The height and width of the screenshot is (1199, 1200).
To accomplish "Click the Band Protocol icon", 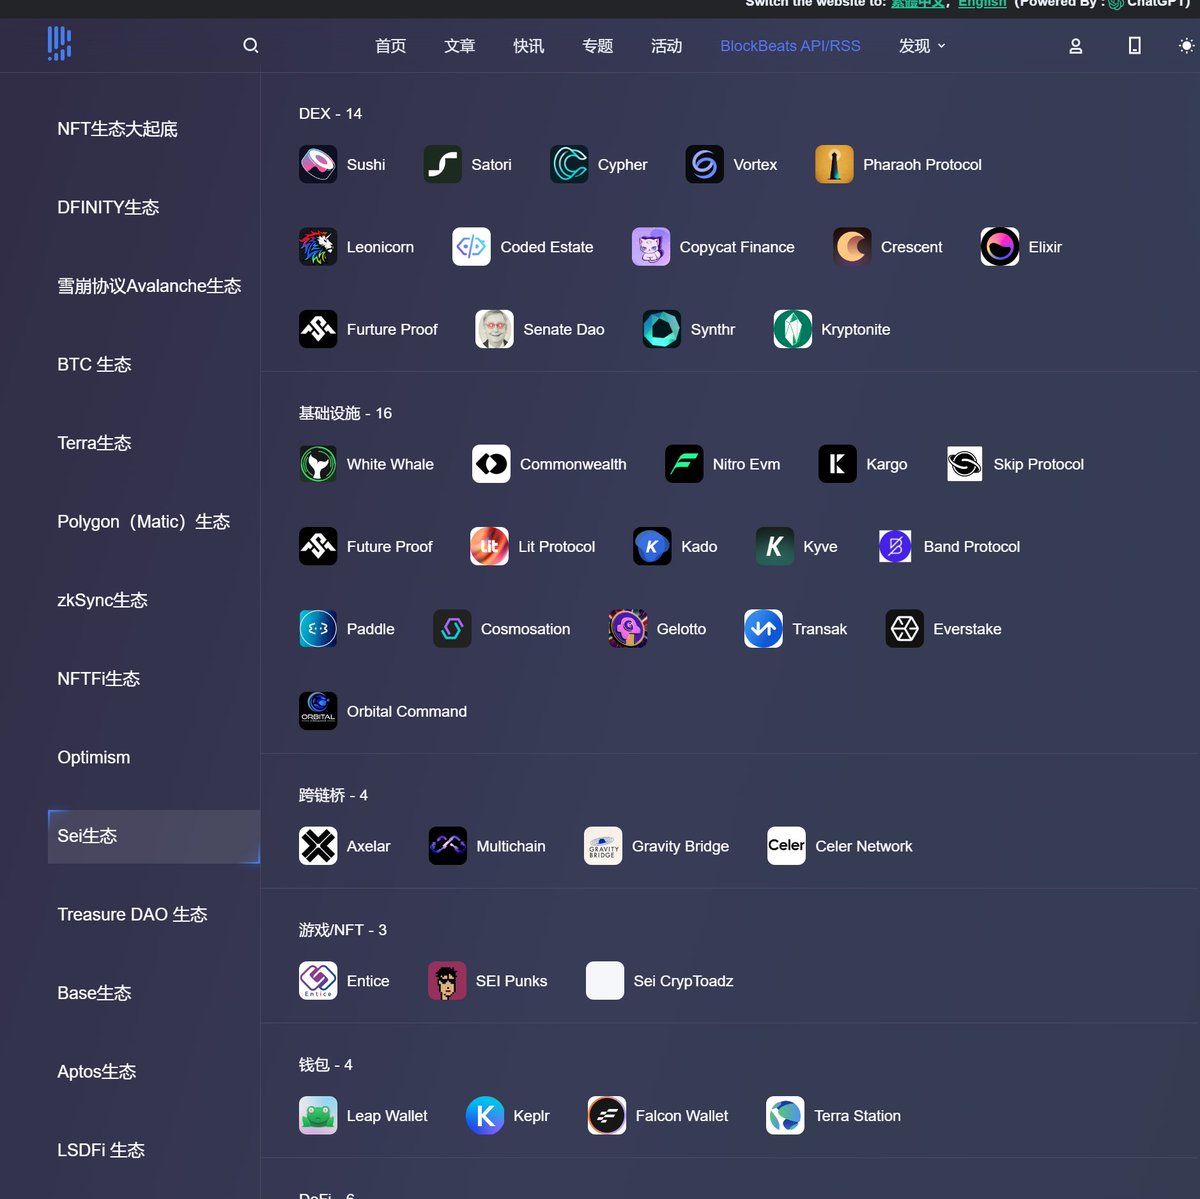I will 895,547.
